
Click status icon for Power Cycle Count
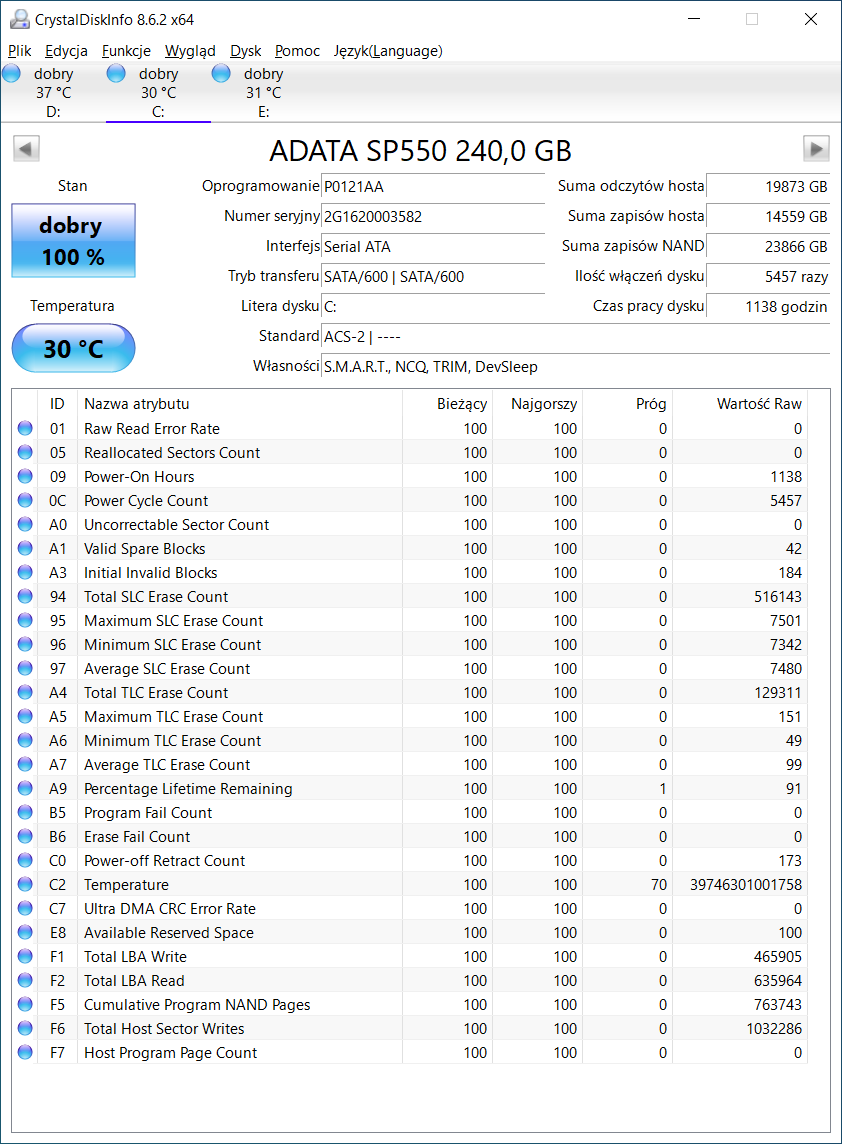(x=25, y=500)
